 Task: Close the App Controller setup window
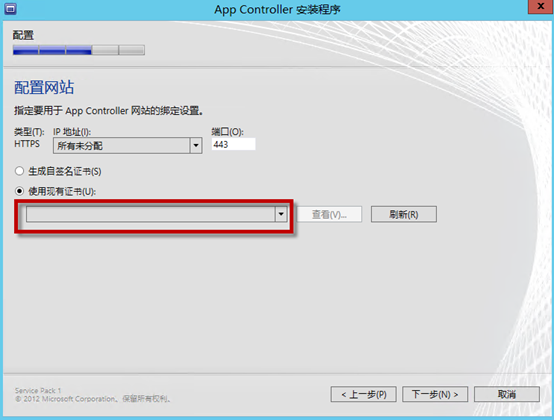[x=540, y=6]
